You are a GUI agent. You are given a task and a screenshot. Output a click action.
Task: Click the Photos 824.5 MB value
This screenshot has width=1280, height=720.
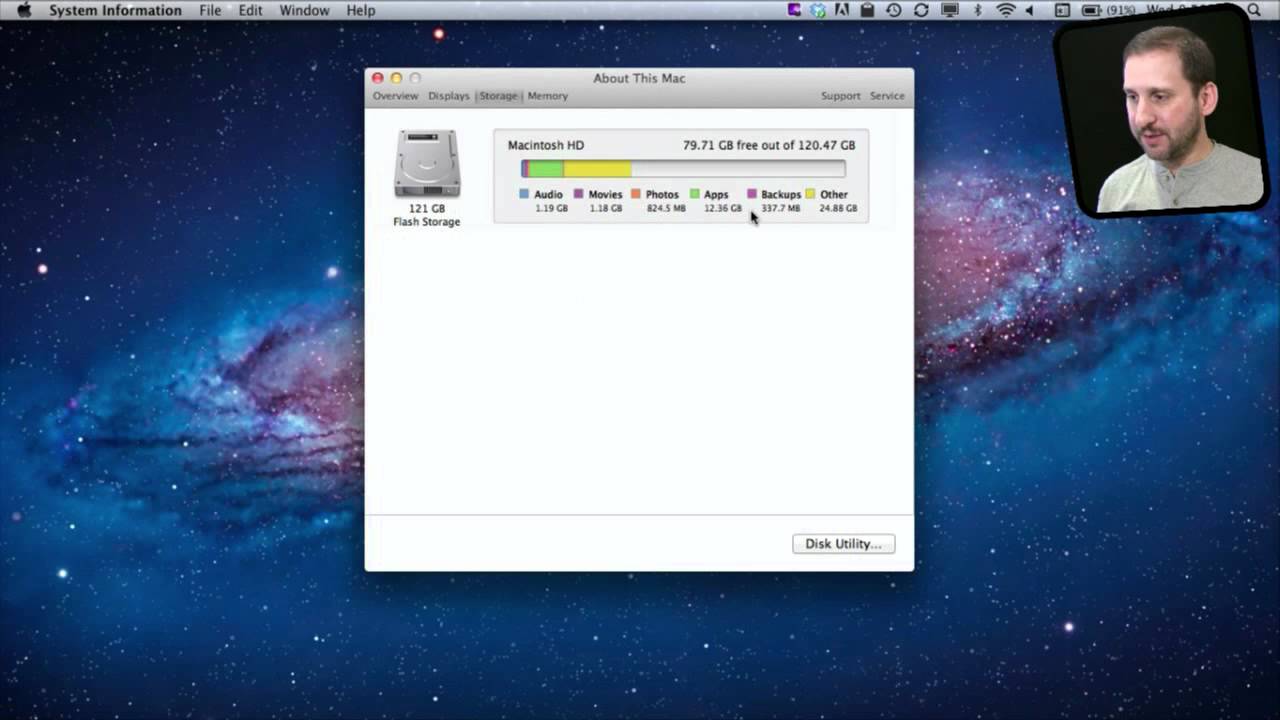click(666, 208)
